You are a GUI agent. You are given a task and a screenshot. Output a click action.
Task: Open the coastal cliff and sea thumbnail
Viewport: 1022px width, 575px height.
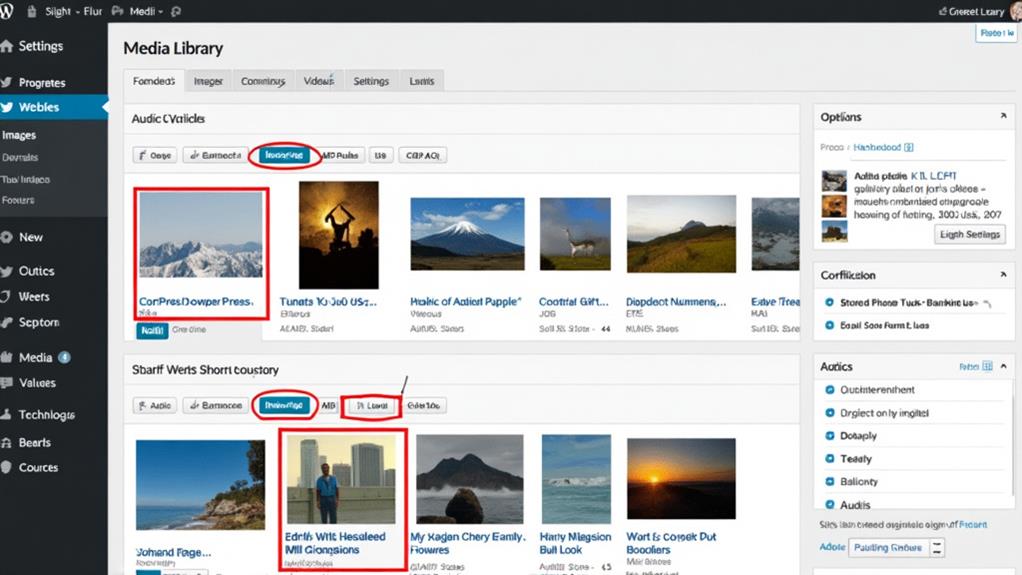pyautogui.click(x=201, y=484)
